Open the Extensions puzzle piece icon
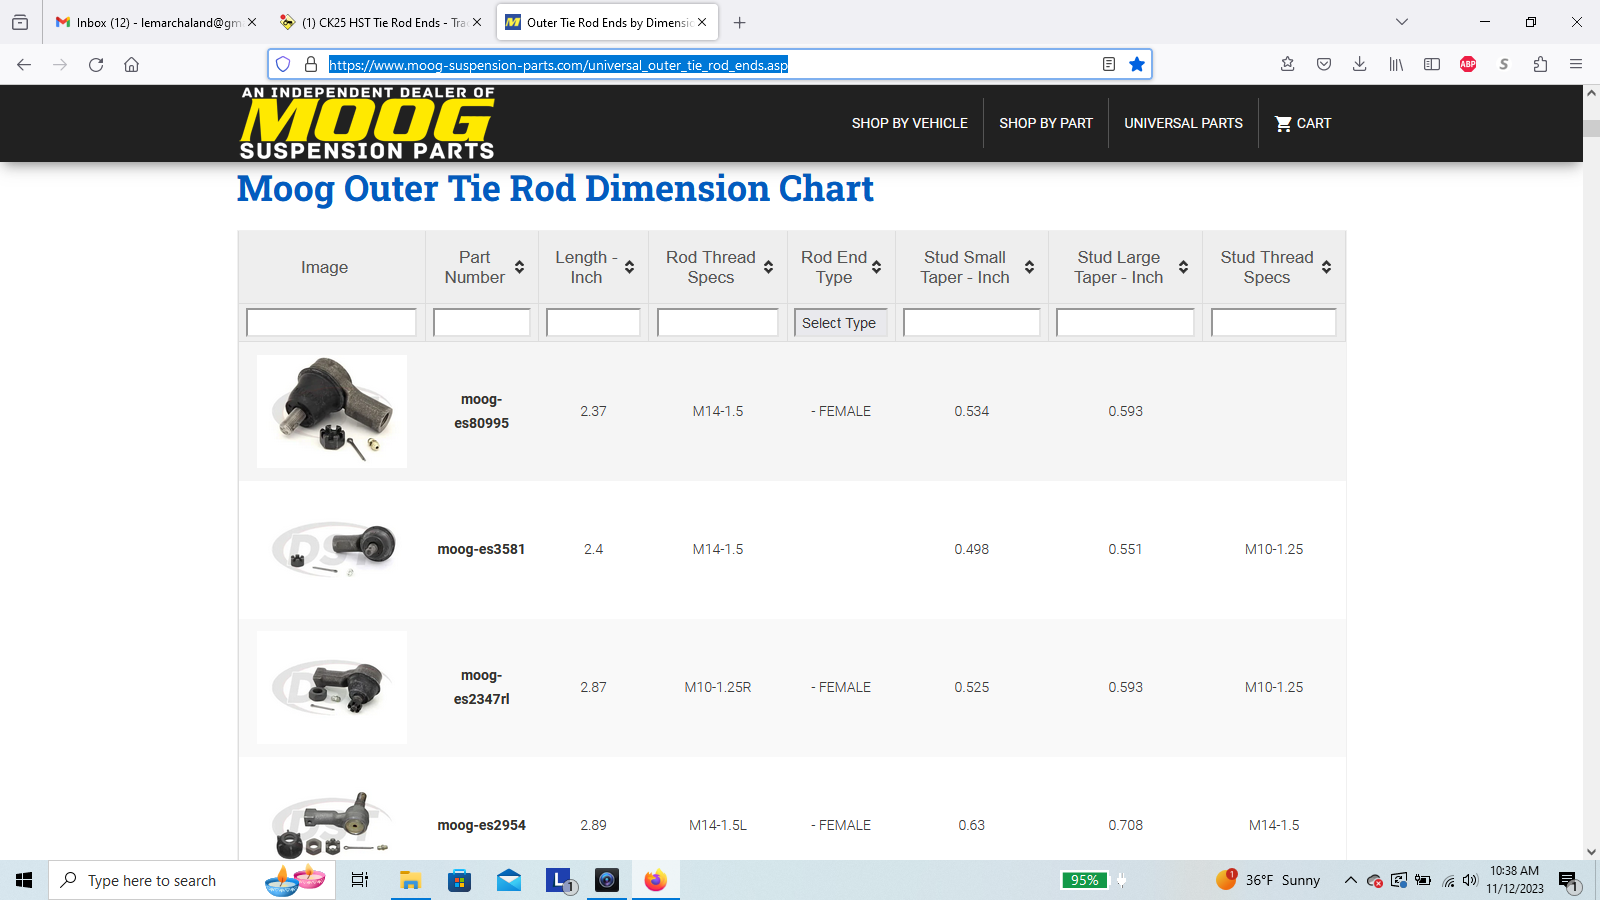Viewport: 1600px width, 900px height. (1540, 64)
